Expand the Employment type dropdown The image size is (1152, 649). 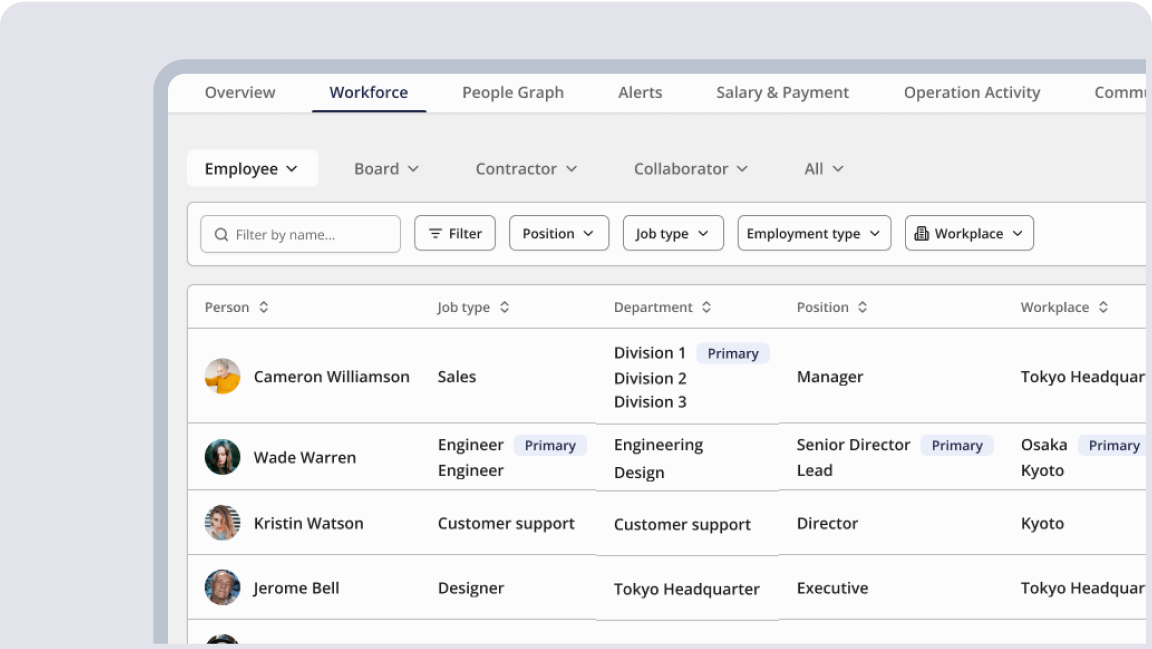pos(813,233)
